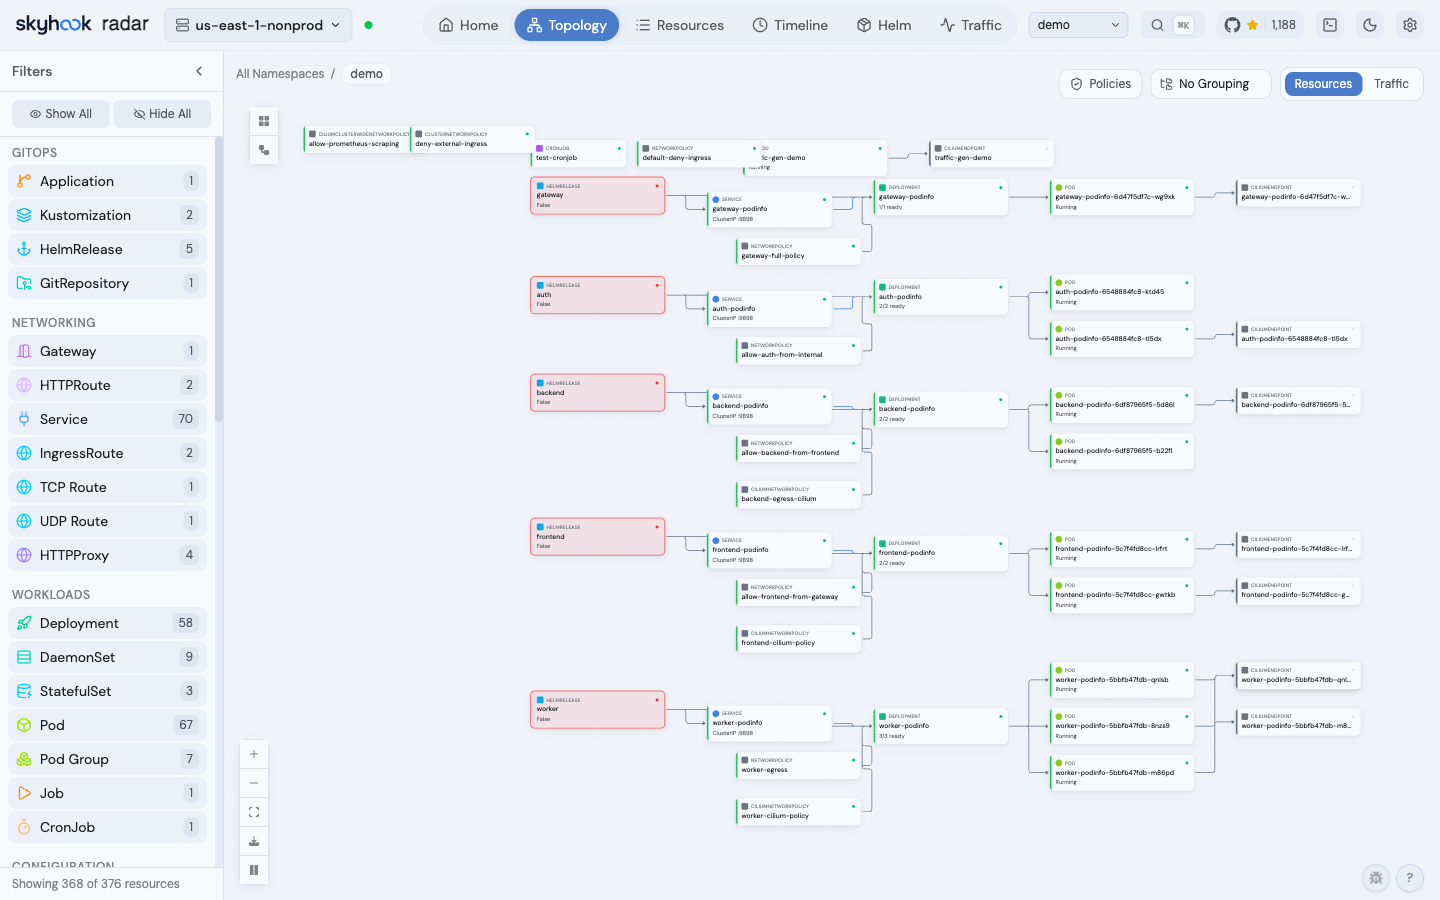1440x900 pixels.
Task: Switch view mode to Traffic
Action: (x=1391, y=84)
